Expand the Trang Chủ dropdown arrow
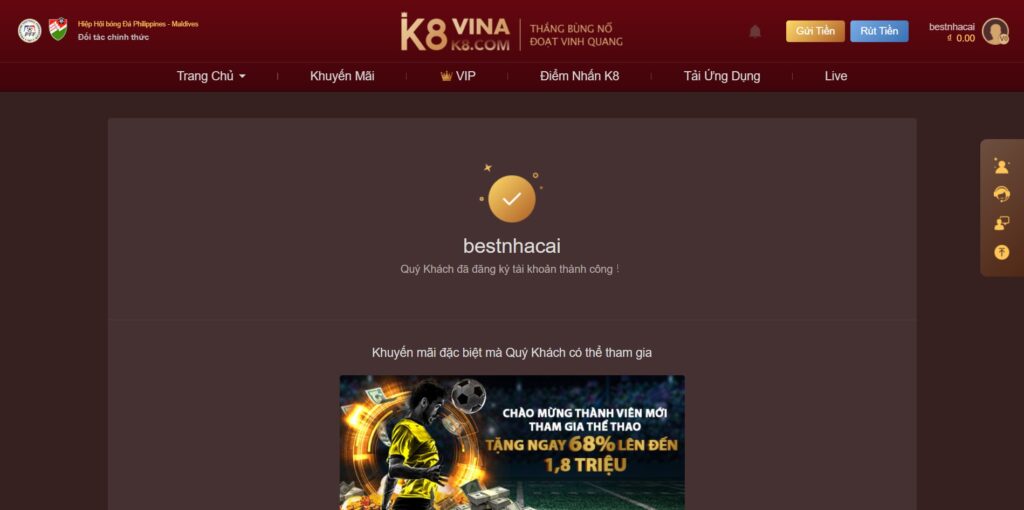1024x510 pixels. (x=242, y=76)
